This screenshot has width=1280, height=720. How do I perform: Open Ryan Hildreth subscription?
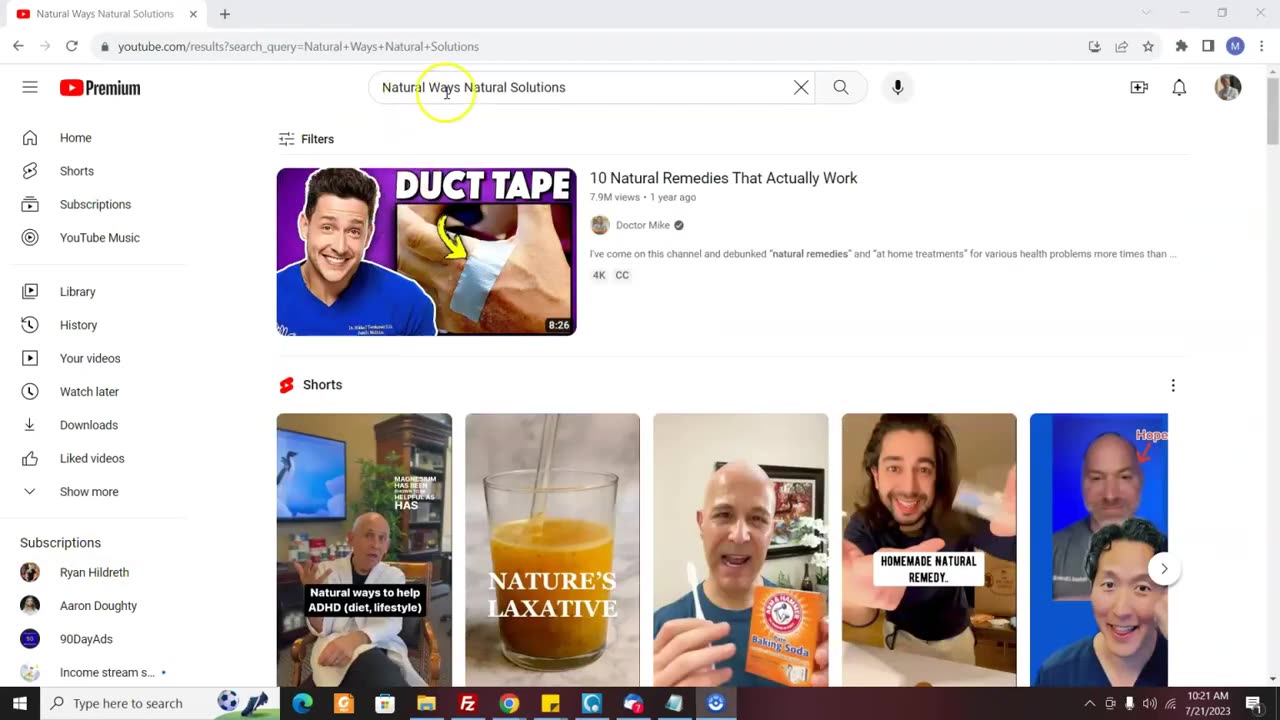(x=95, y=573)
